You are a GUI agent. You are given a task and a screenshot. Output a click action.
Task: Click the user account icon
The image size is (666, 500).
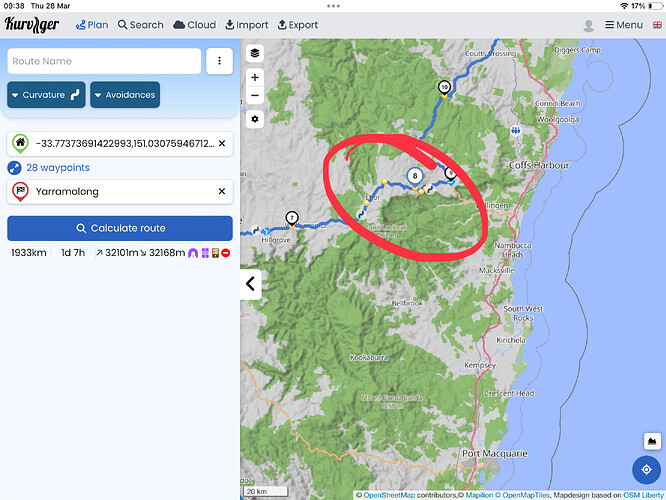(589, 25)
